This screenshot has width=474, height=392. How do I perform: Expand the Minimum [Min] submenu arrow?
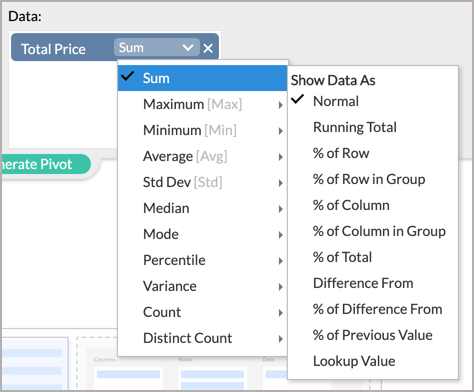click(x=281, y=131)
